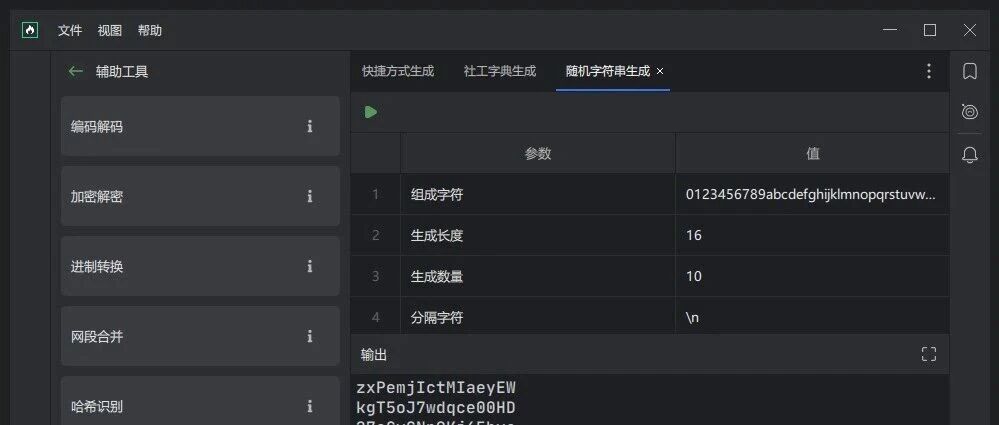This screenshot has height=425, width=999.
Task: Click the radar target icon in sidebar
Action: [x=970, y=112]
